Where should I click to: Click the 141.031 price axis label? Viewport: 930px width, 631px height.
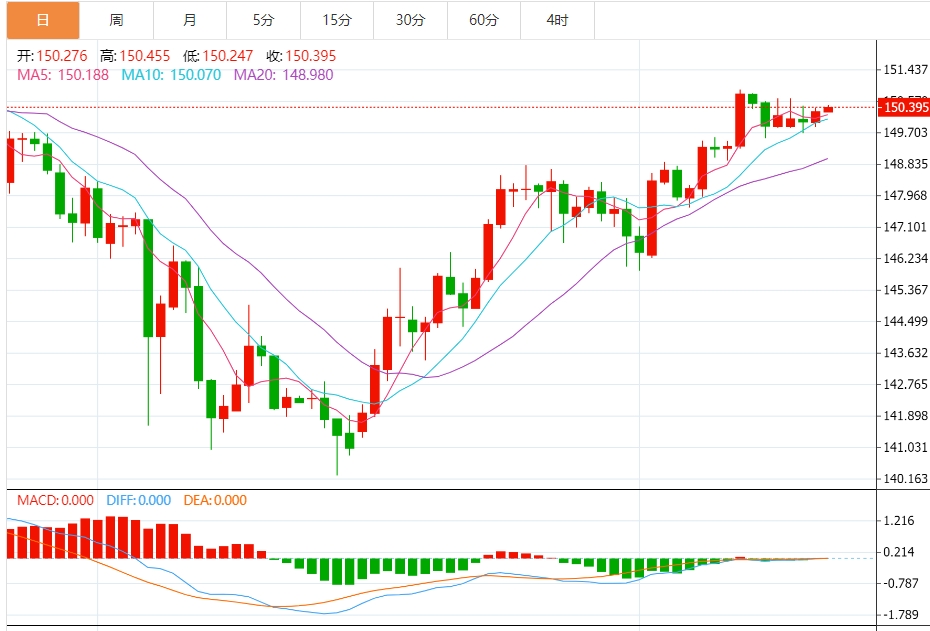(905, 447)
